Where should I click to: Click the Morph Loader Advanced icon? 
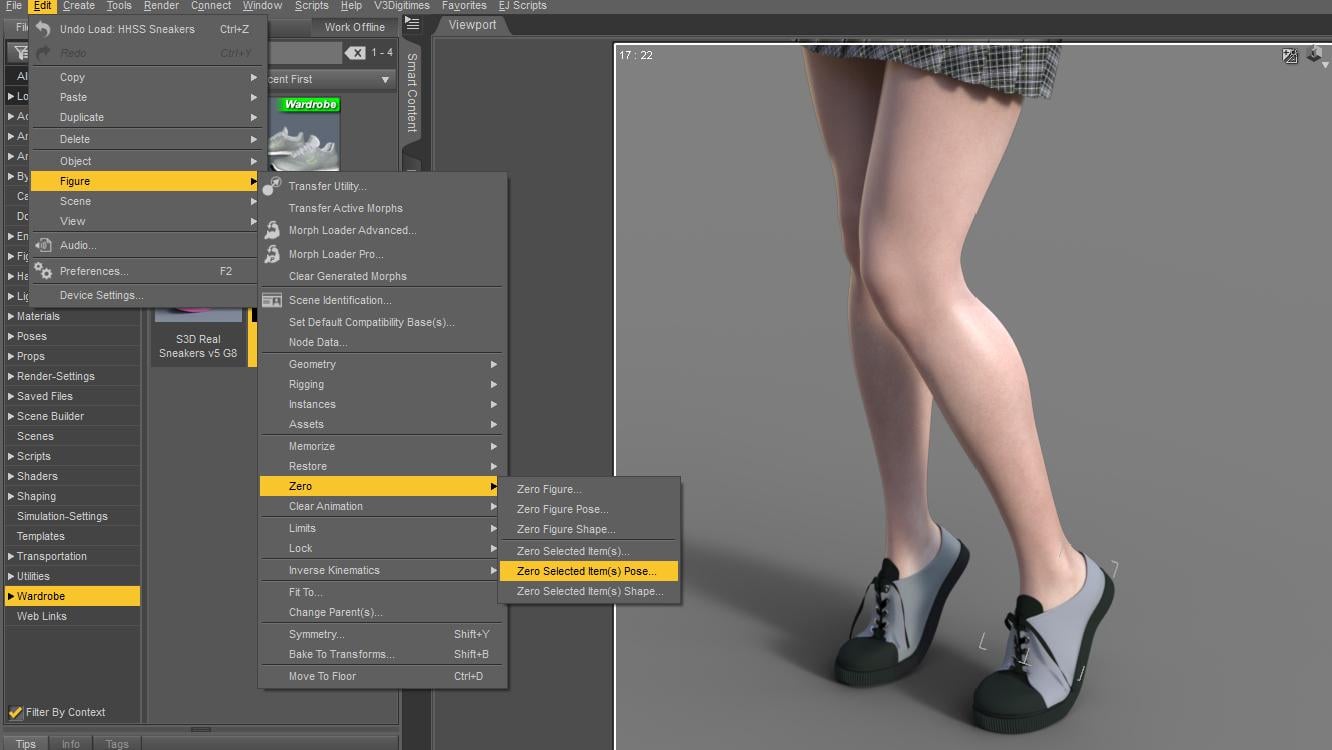pyautogui.click(x=271, y=230)
